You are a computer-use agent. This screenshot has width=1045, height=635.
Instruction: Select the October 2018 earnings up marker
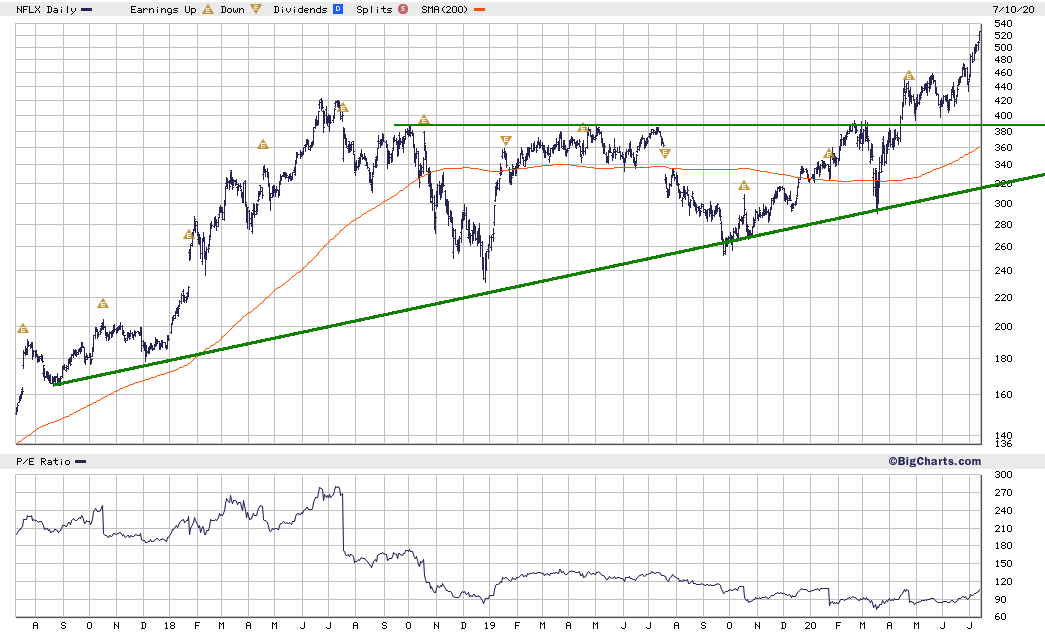(424, 120)
